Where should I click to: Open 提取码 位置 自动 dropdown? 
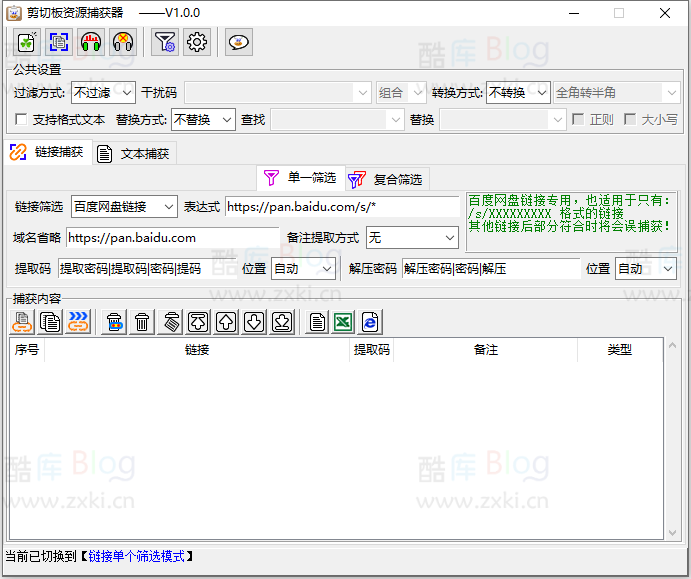click(x=303, y=269)
